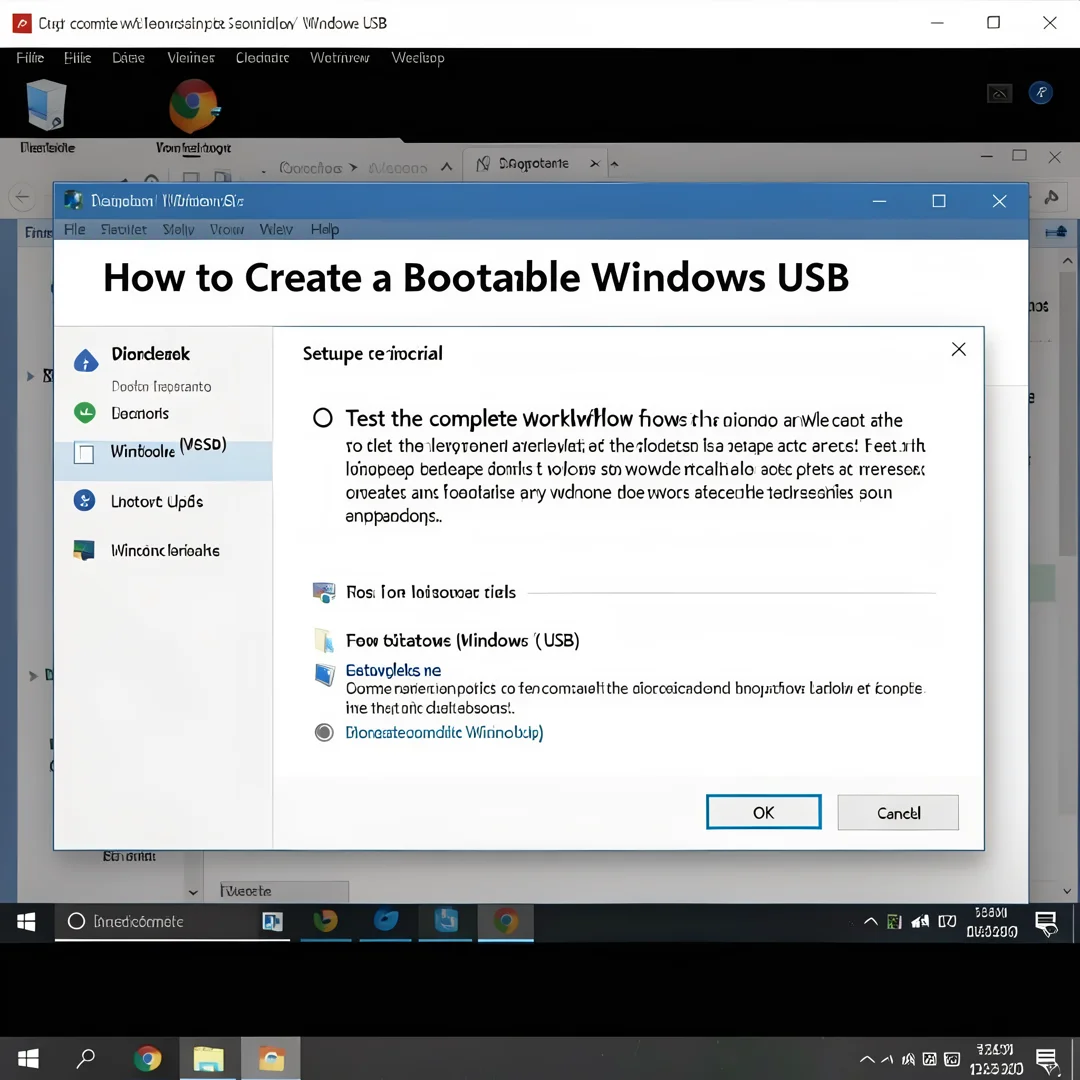Click the 'Dooton Ireperanto' subtitle text
The height and width of the screenshot is (1080, 1080).
[x=161, y=386]
